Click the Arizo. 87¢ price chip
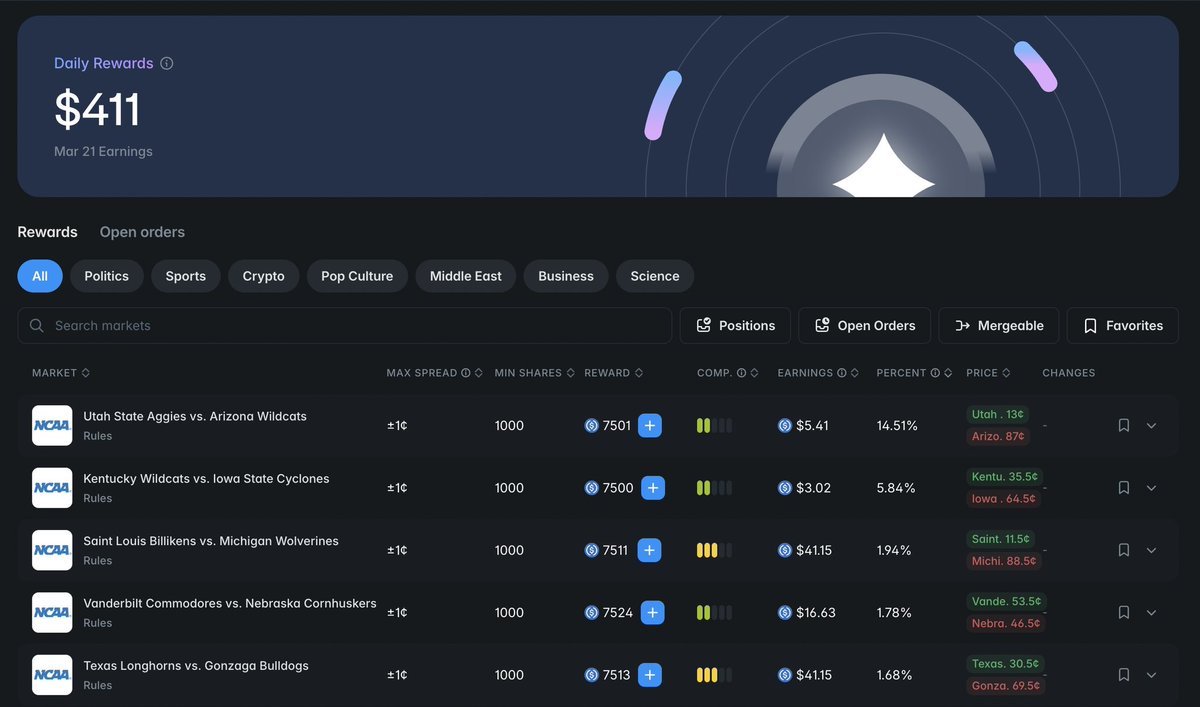1200x707 pixels. click(x=998, y=436)
